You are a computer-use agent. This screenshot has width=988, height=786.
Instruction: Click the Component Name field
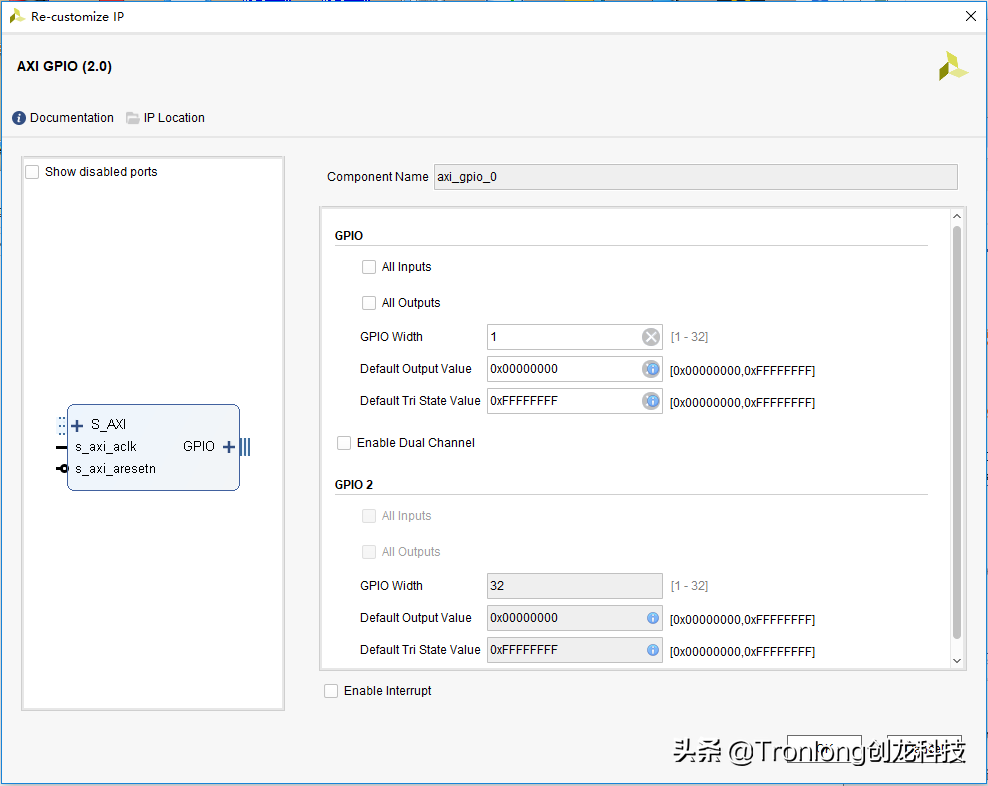point(696,177)
